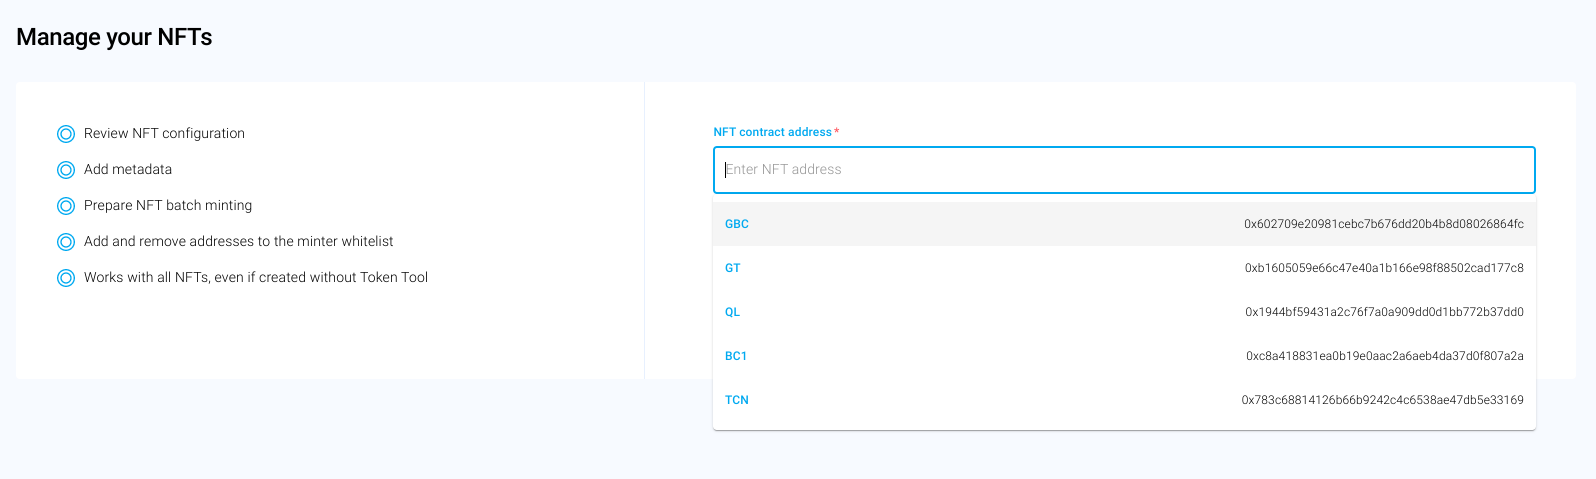Focus the Enter NFT address input field

click(x=1123, y=170)
